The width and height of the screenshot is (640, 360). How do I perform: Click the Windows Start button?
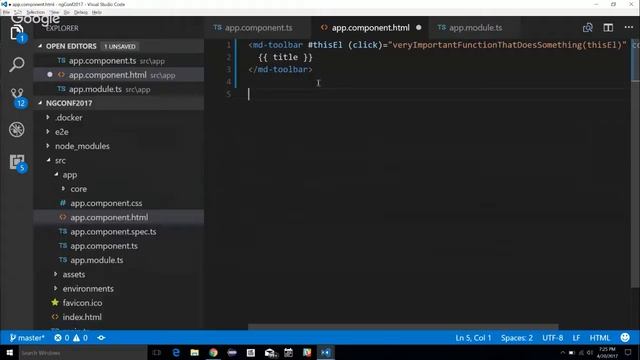[9, 352]
